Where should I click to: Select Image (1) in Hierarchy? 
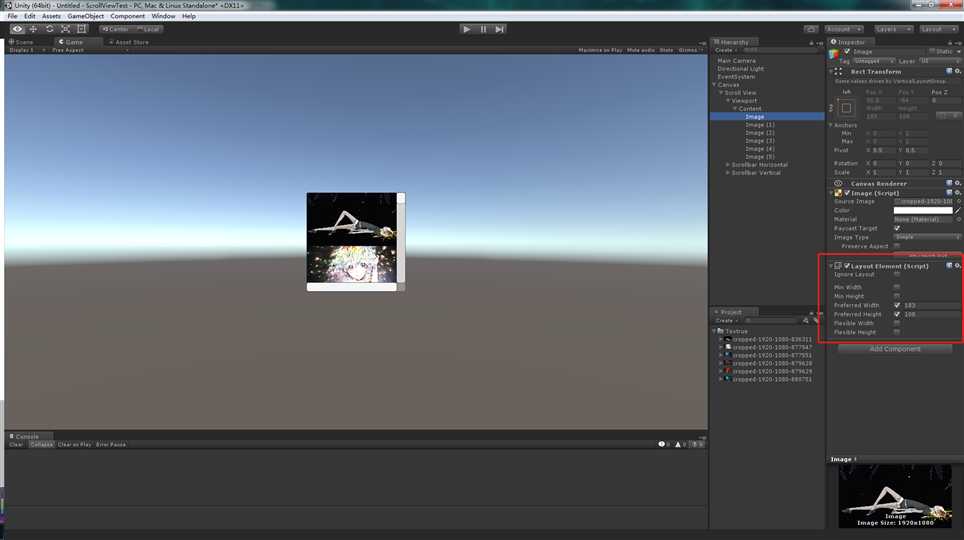click(x=760, y=125)
